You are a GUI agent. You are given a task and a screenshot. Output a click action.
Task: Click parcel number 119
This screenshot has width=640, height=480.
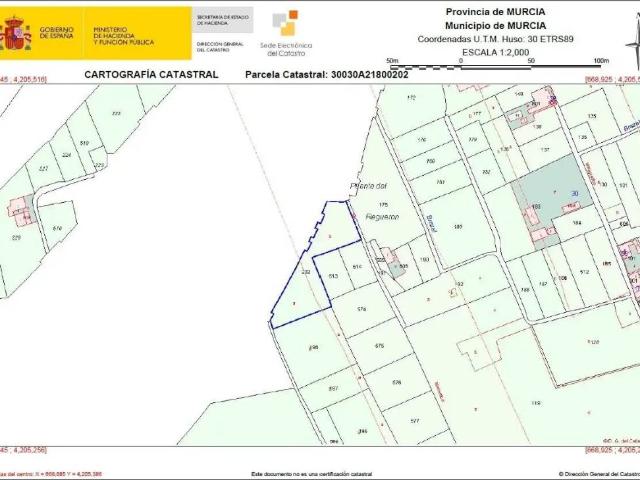[x=536, y=403]
